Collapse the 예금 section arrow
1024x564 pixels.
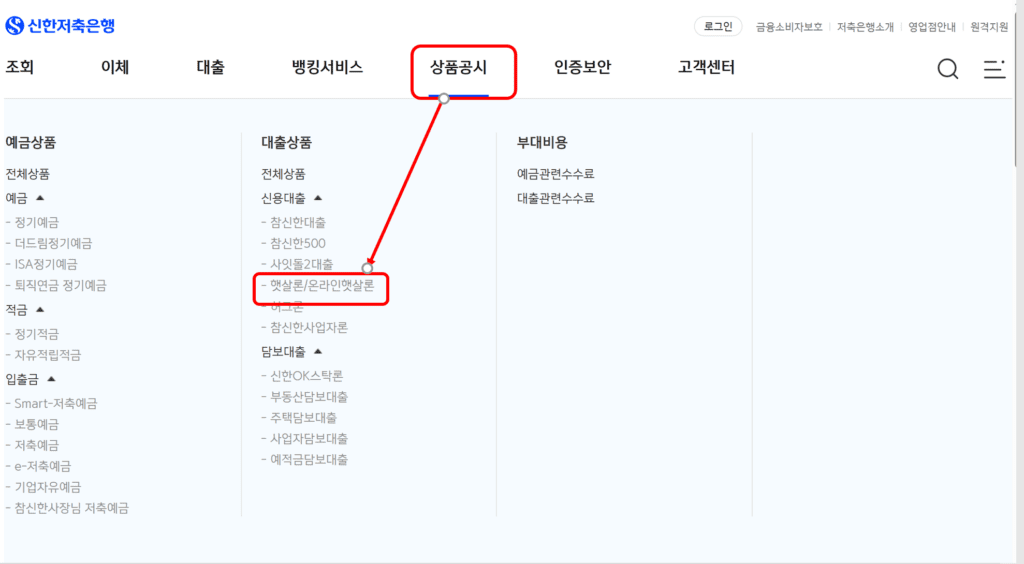tap(40, 198)
